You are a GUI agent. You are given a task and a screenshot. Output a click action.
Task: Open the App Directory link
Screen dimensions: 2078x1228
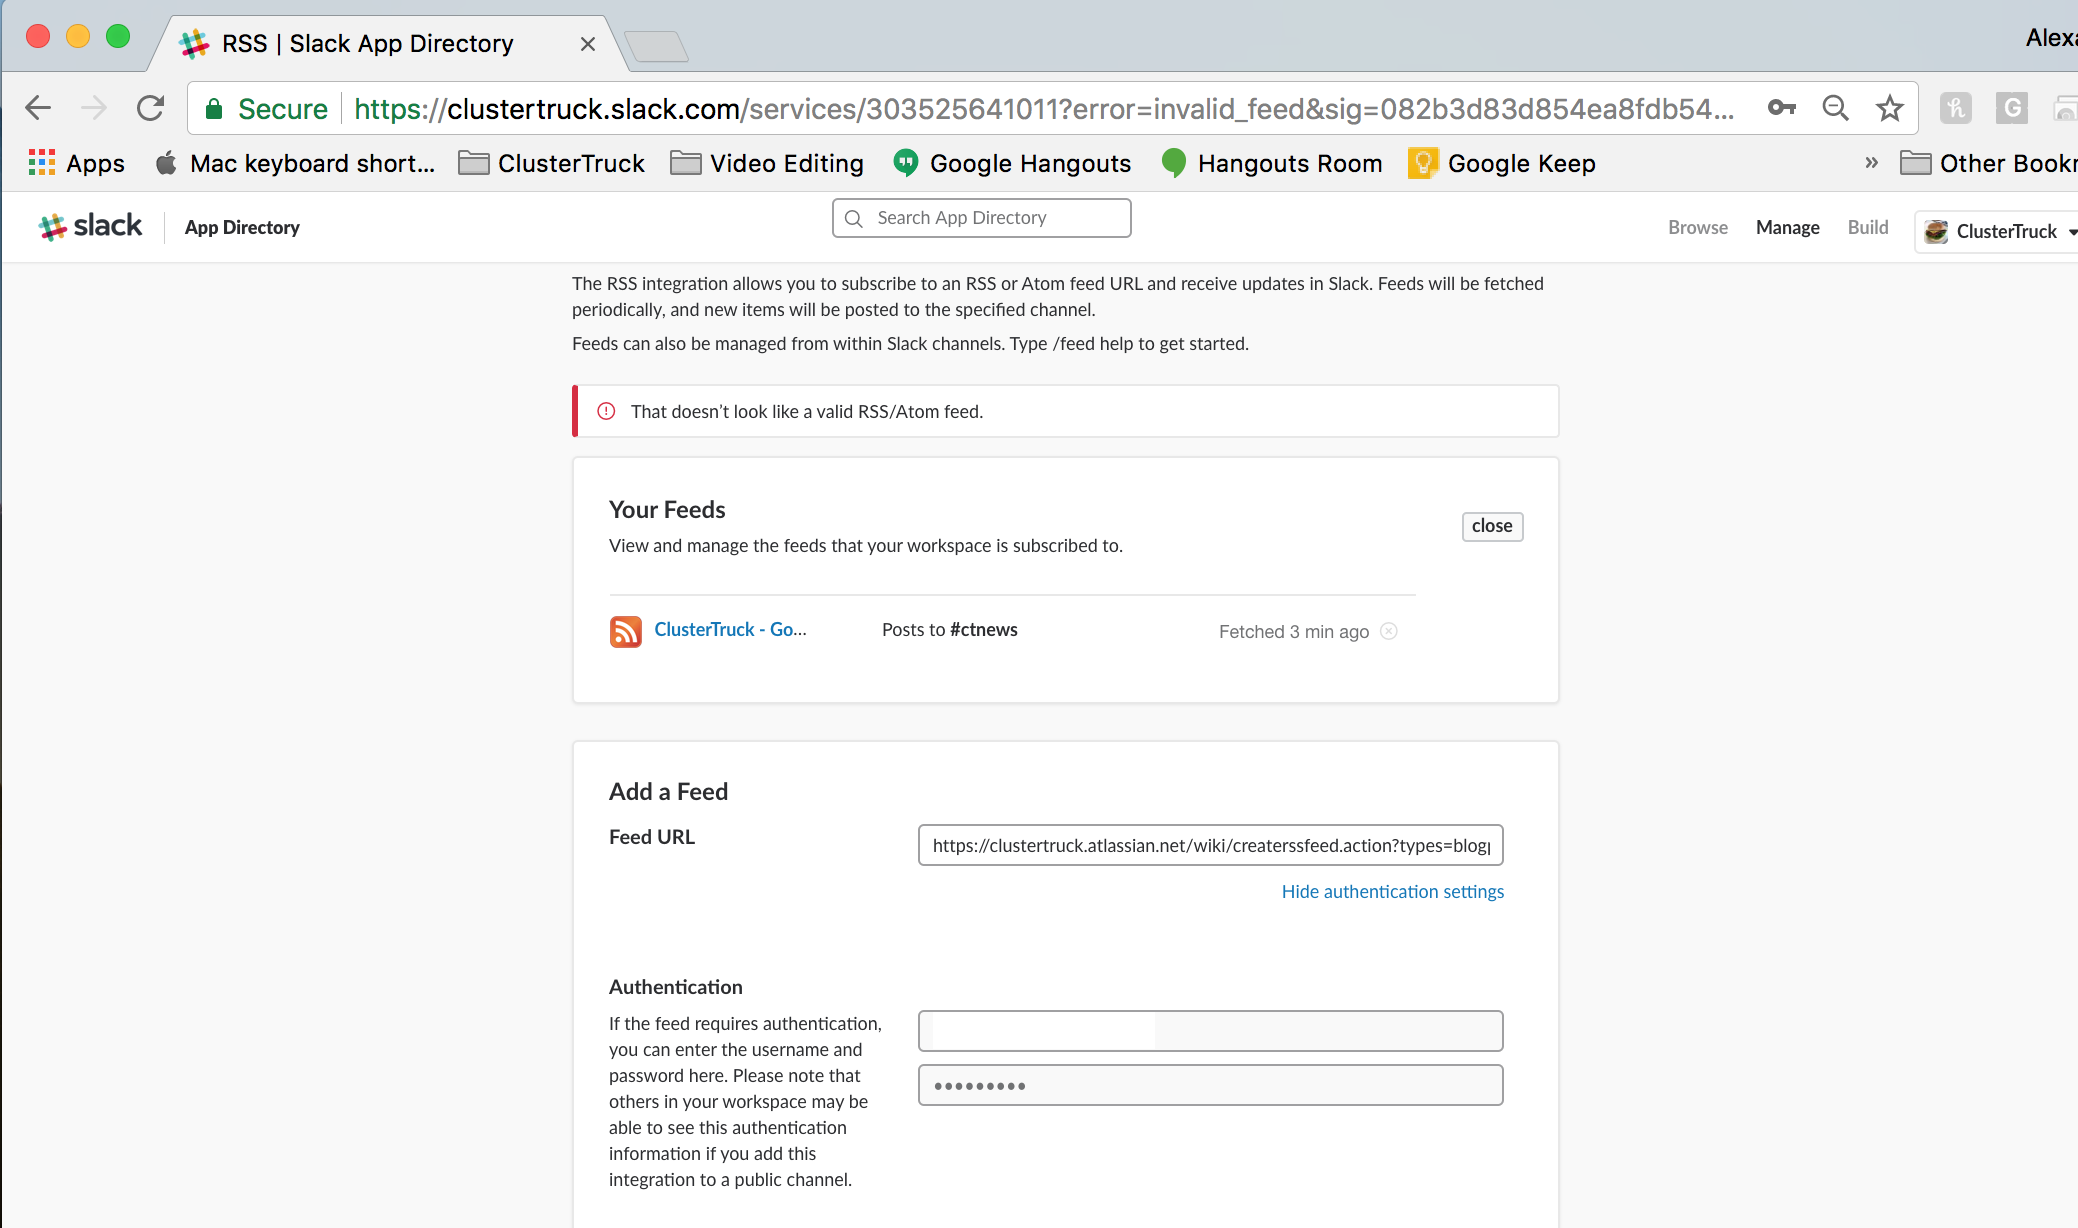[242, 228]
